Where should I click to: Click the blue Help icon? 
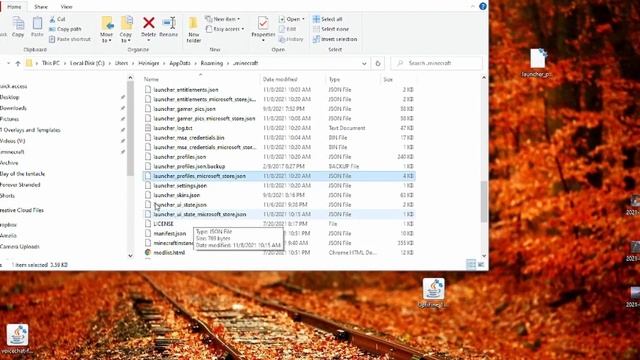483,6
